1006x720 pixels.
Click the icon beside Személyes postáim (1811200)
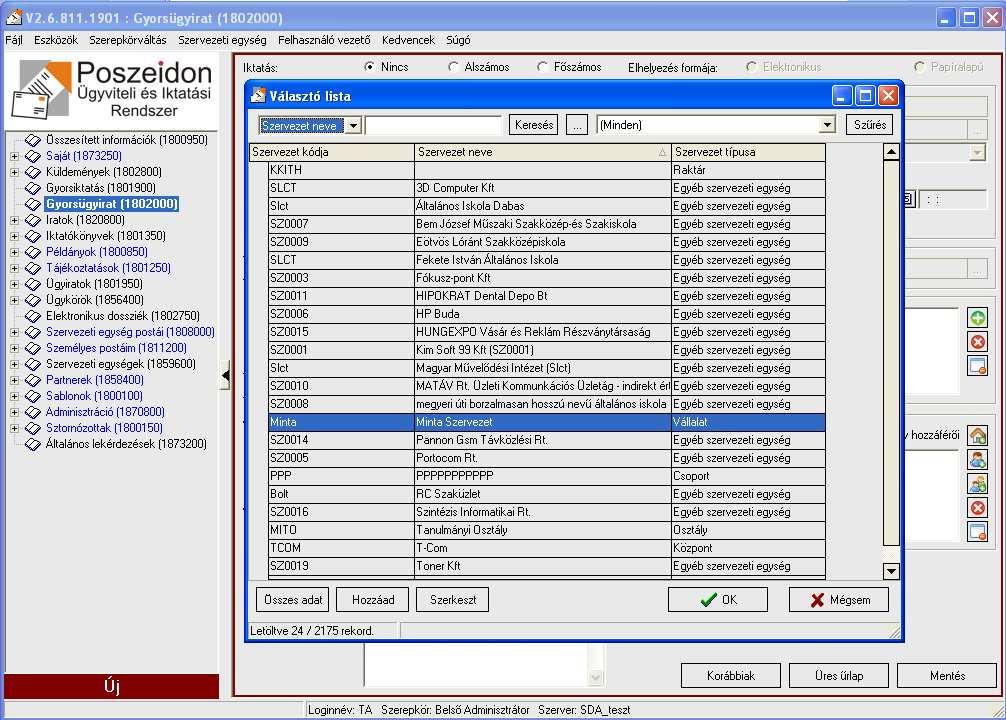point(33,348)
